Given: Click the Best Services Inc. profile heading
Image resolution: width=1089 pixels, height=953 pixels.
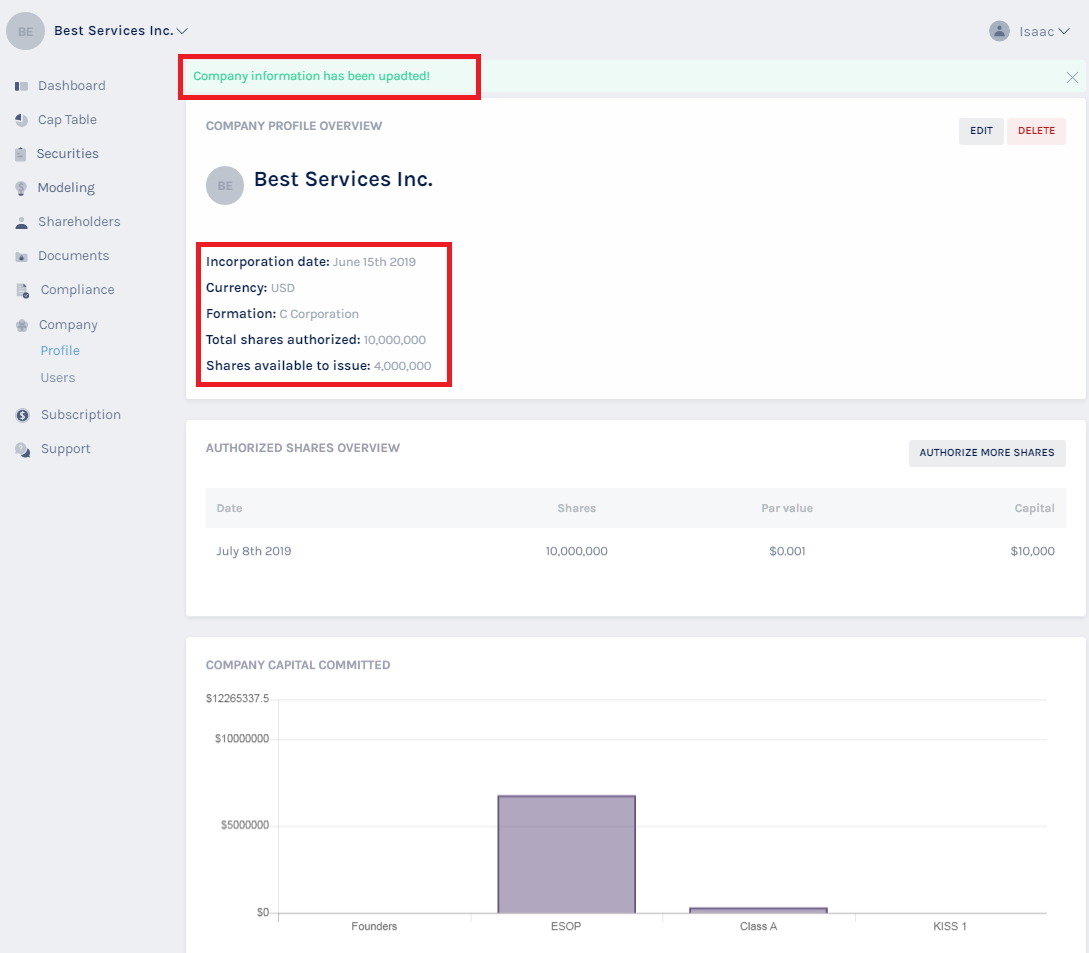Looking at the screenshot, I should point(343,179).
